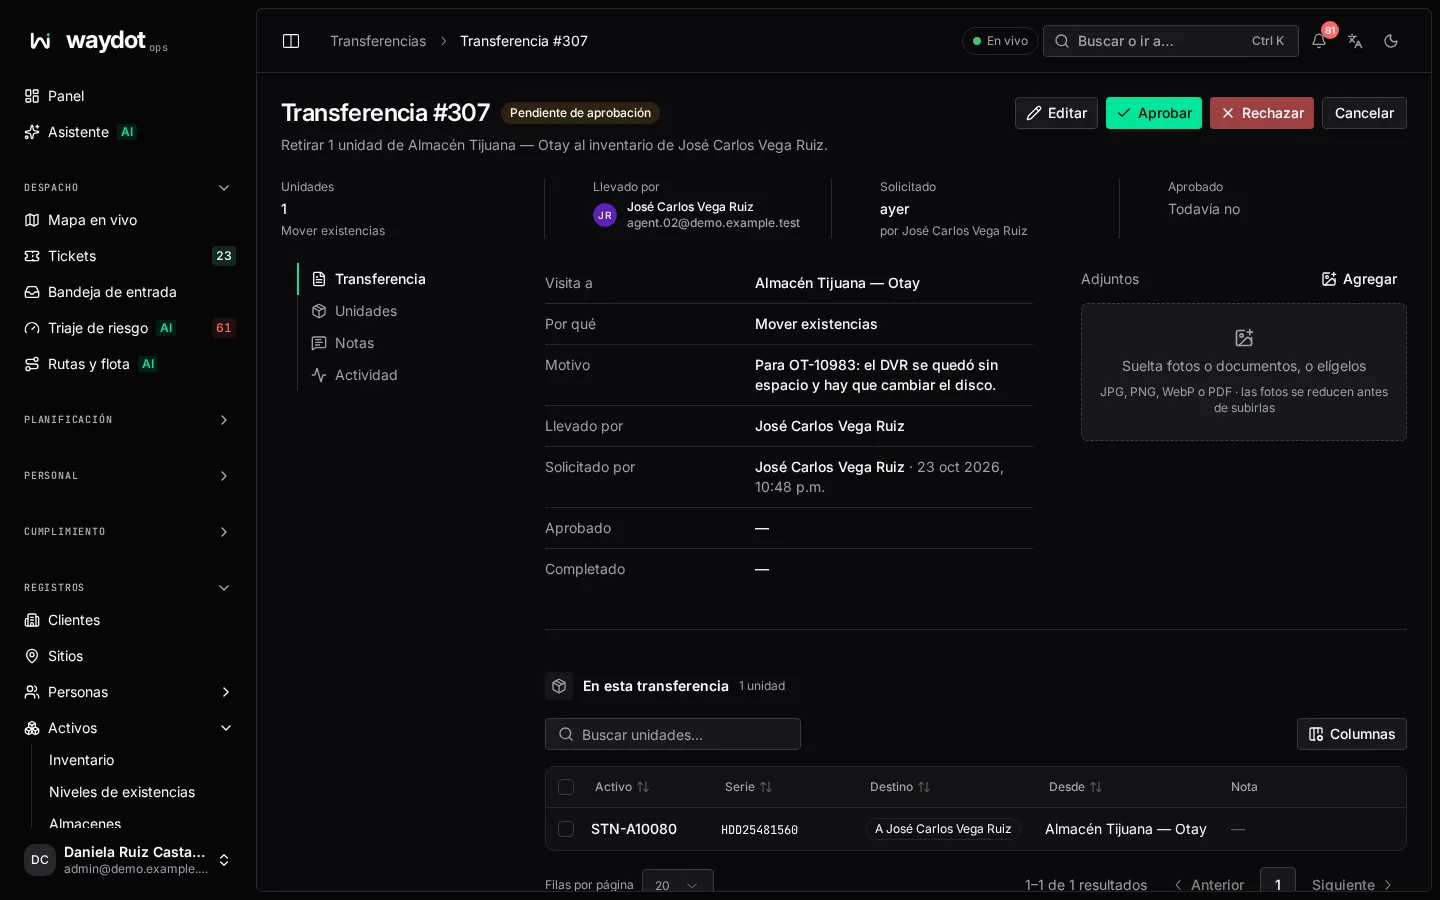
Task: Click the Rechazar button
Action: coord(1262,113)
